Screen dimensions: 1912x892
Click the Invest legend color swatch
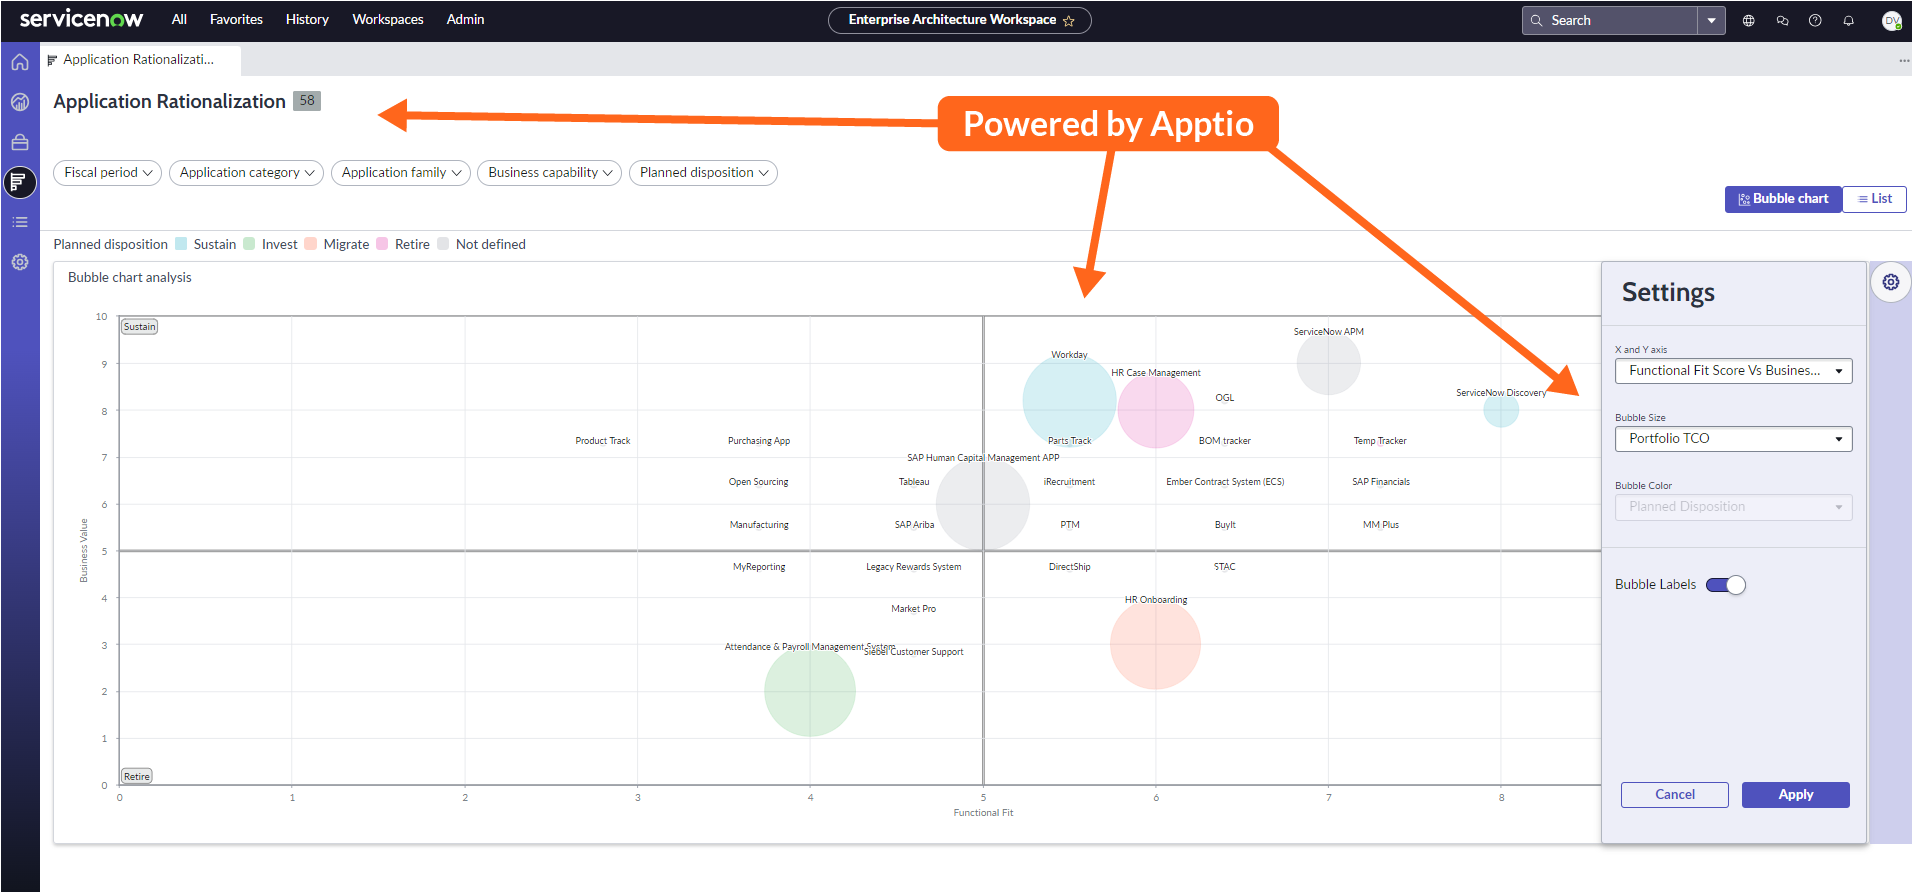tap(249, 244)
